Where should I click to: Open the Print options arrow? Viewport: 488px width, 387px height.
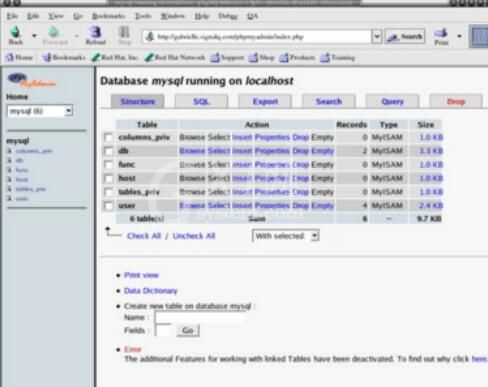[x=459, y=36]
